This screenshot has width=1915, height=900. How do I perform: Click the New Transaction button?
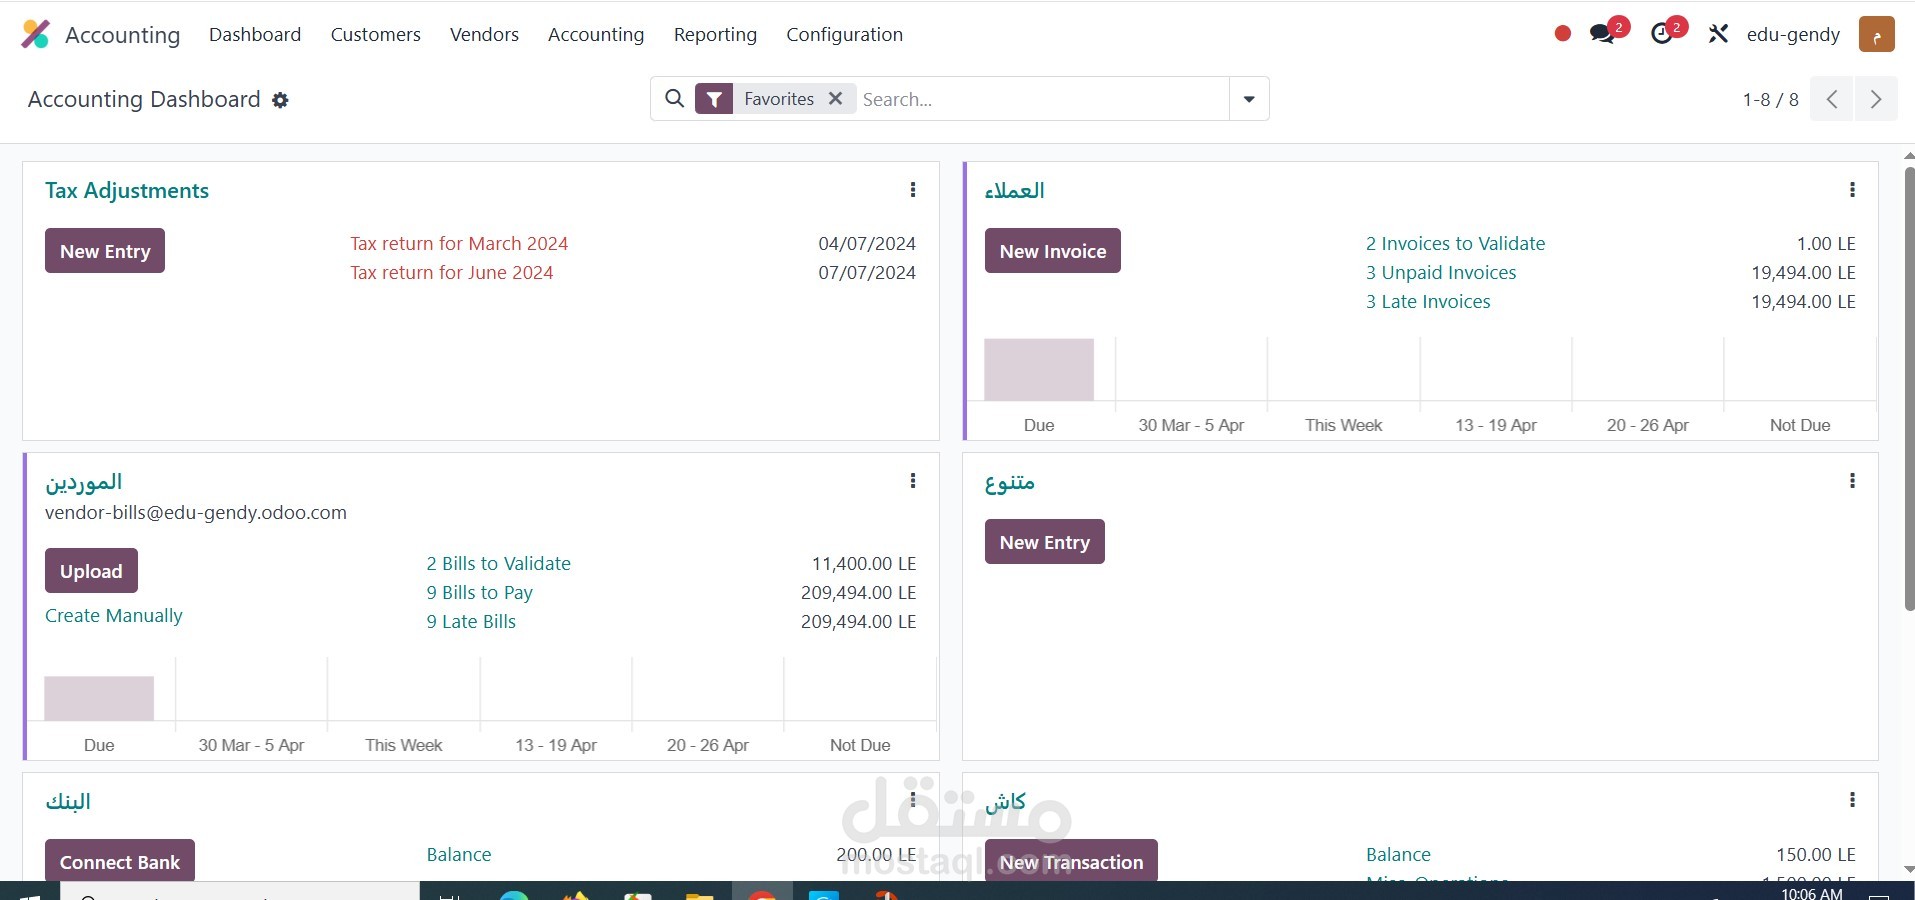pos(1071,861)
